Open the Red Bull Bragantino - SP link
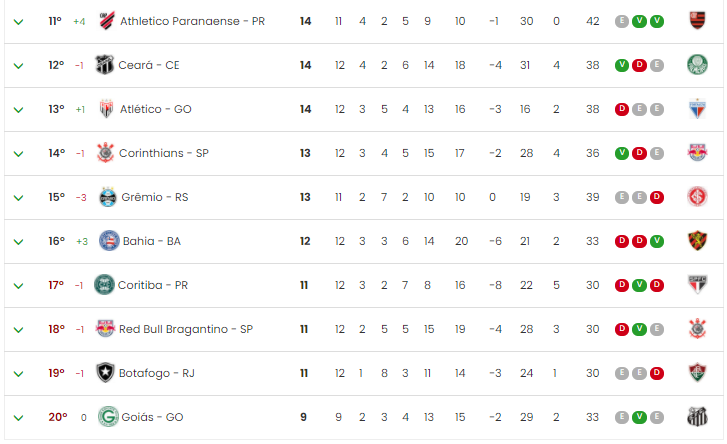Viewport: 727px width, 444px height. pos(186,329)
